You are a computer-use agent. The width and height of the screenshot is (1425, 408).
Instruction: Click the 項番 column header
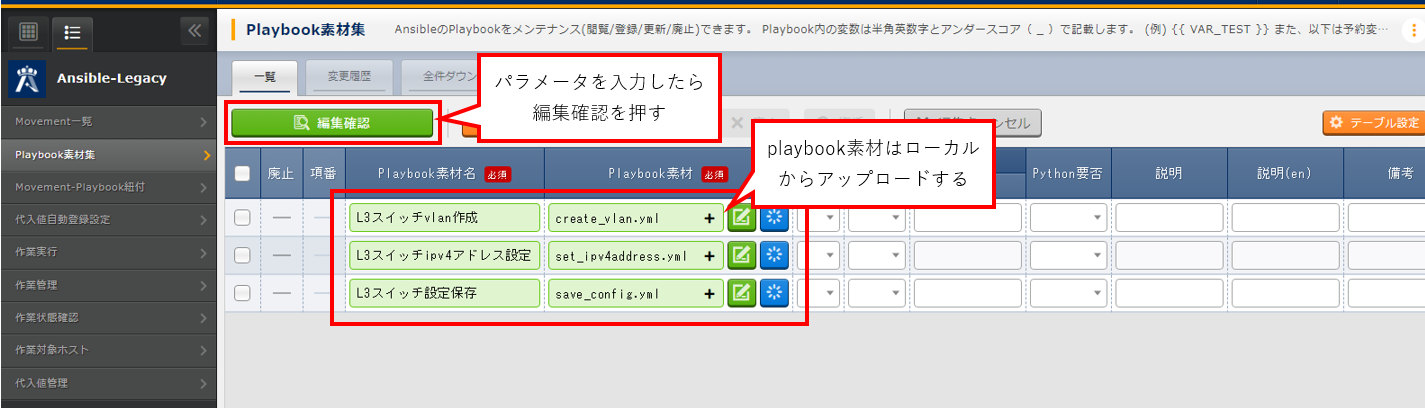[323, 173]
